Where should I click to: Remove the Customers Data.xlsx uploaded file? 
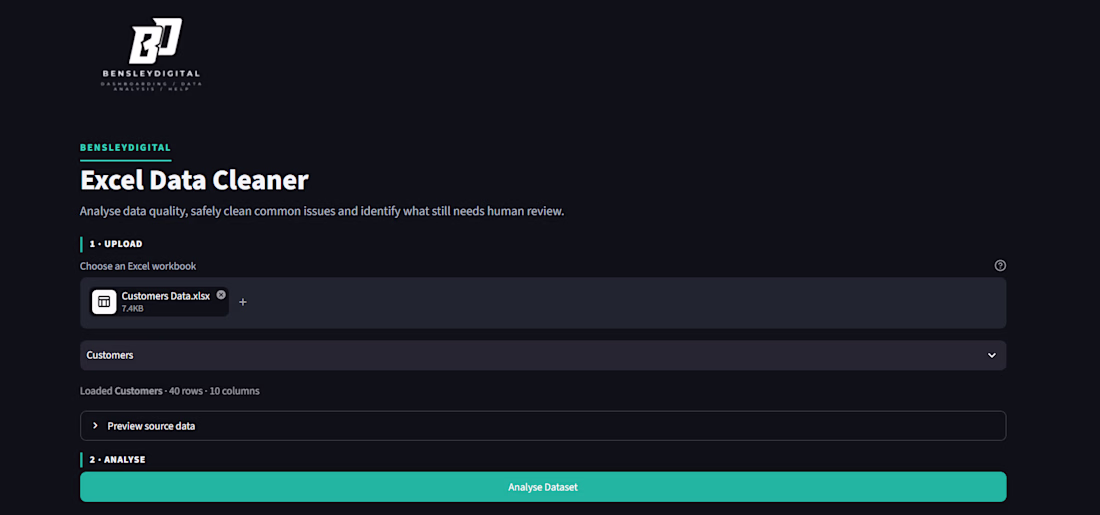tap(221, 295)
